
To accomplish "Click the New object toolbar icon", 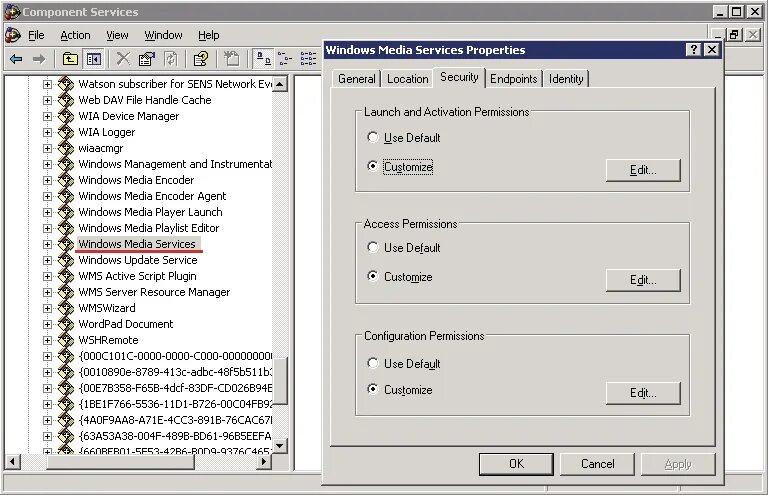I will point(231,59).
